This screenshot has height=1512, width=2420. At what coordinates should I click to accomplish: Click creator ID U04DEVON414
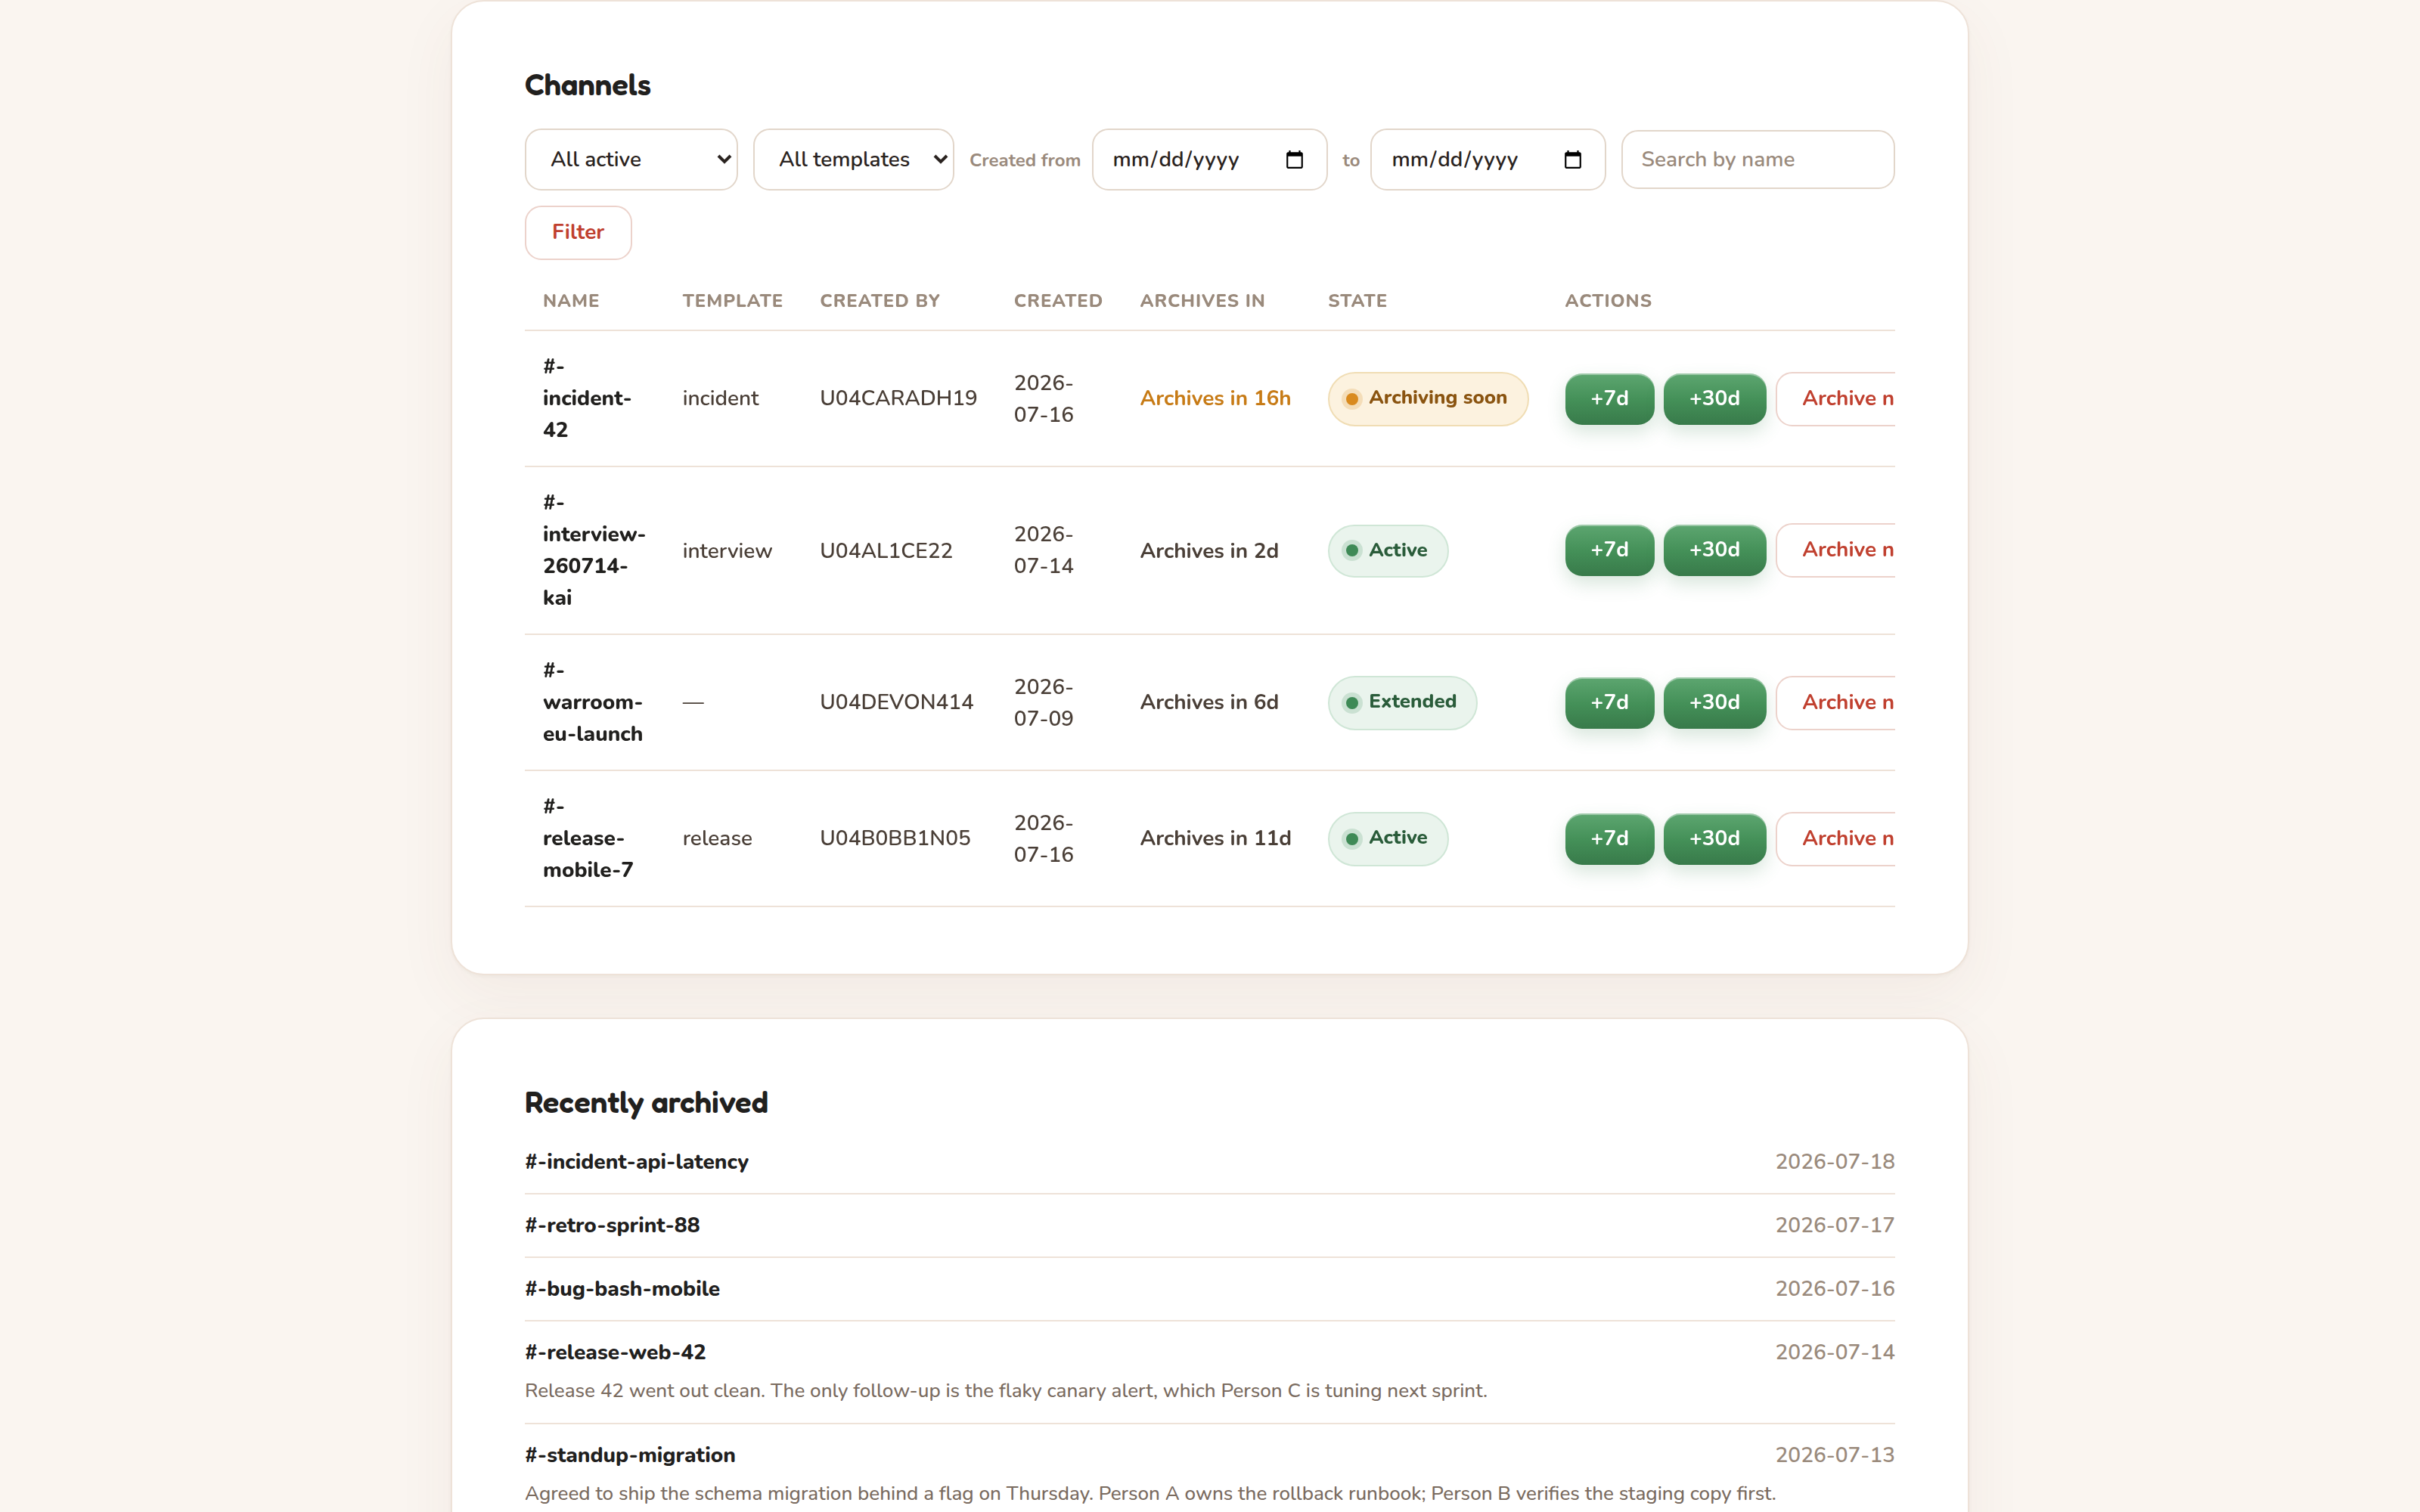[x=896, y=702]
